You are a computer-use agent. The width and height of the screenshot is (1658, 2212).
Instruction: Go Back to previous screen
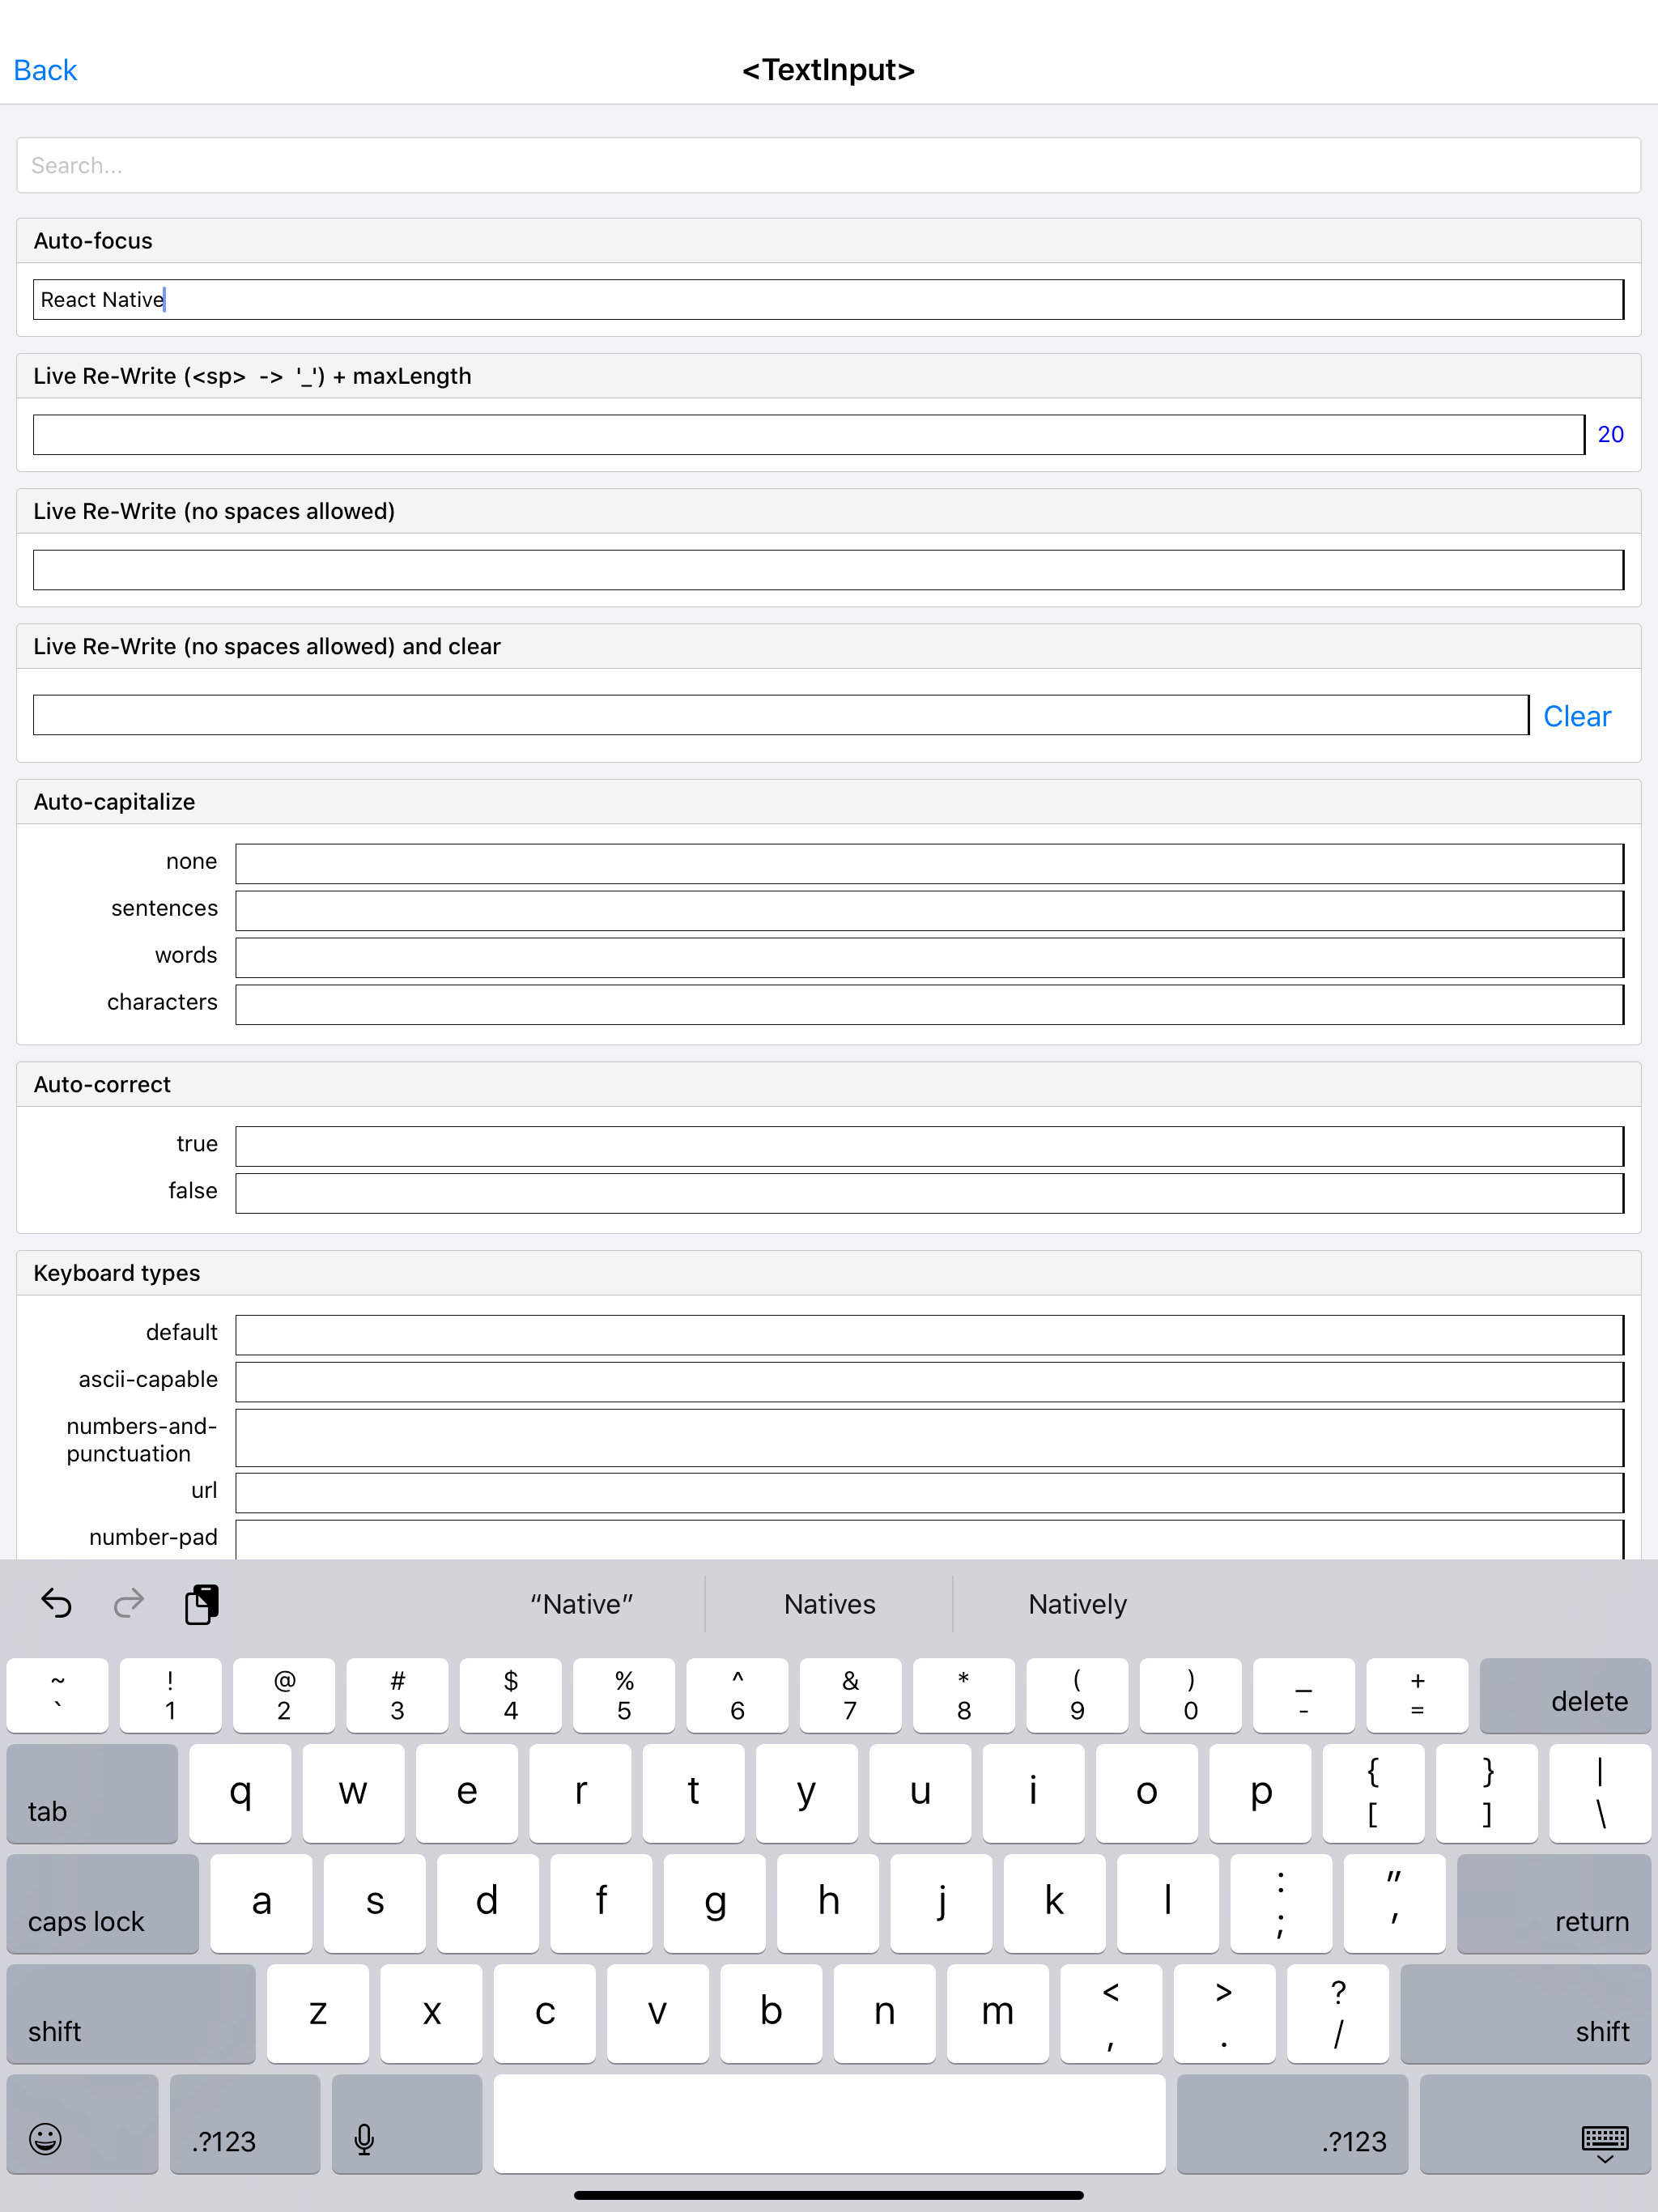click(45, 70)
